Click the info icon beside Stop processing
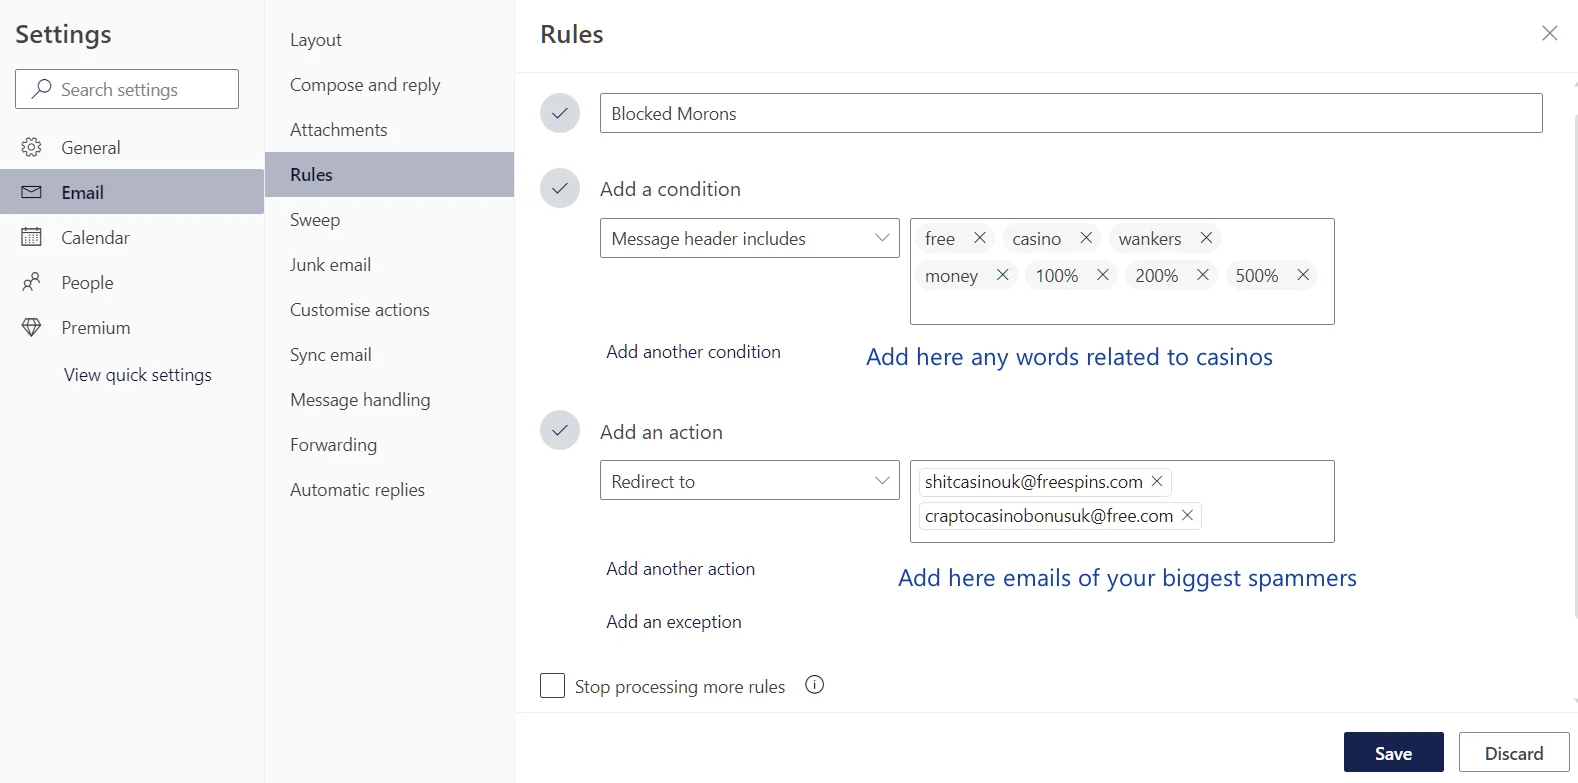 point(815,685)
